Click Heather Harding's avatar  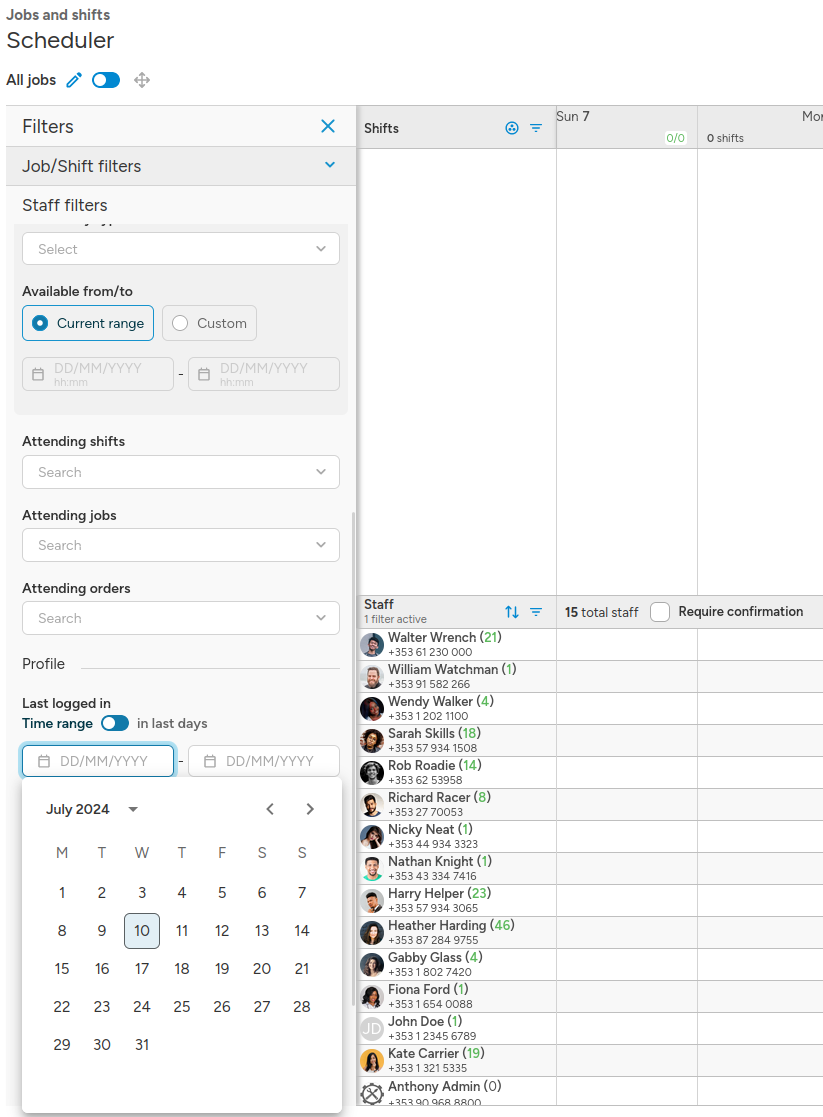coord(372,933)
